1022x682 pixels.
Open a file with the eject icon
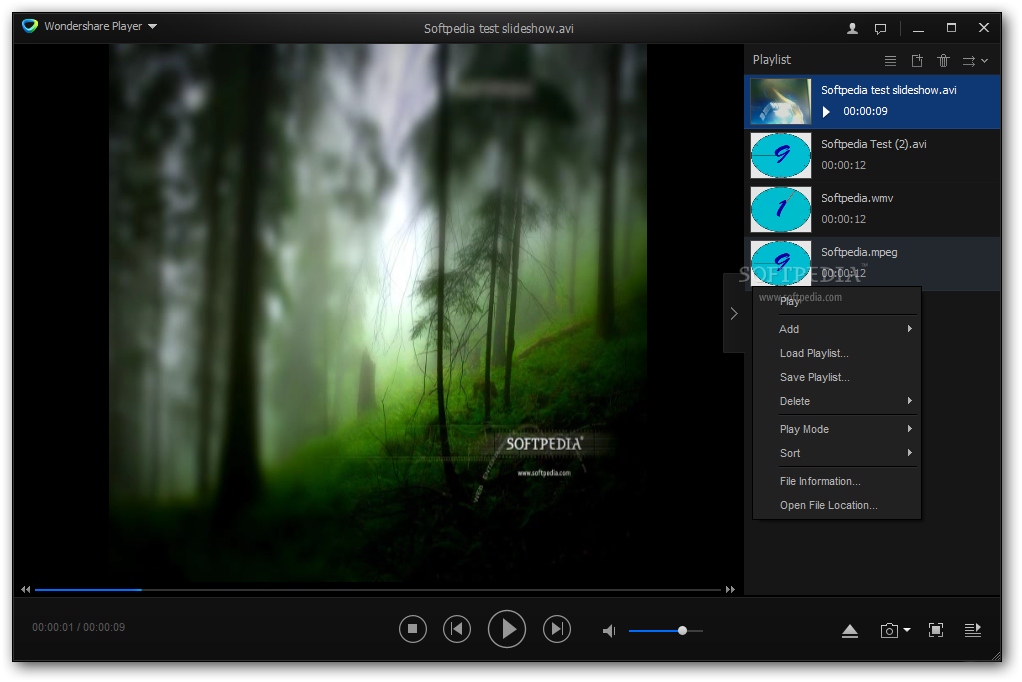(x=850, y=630)
